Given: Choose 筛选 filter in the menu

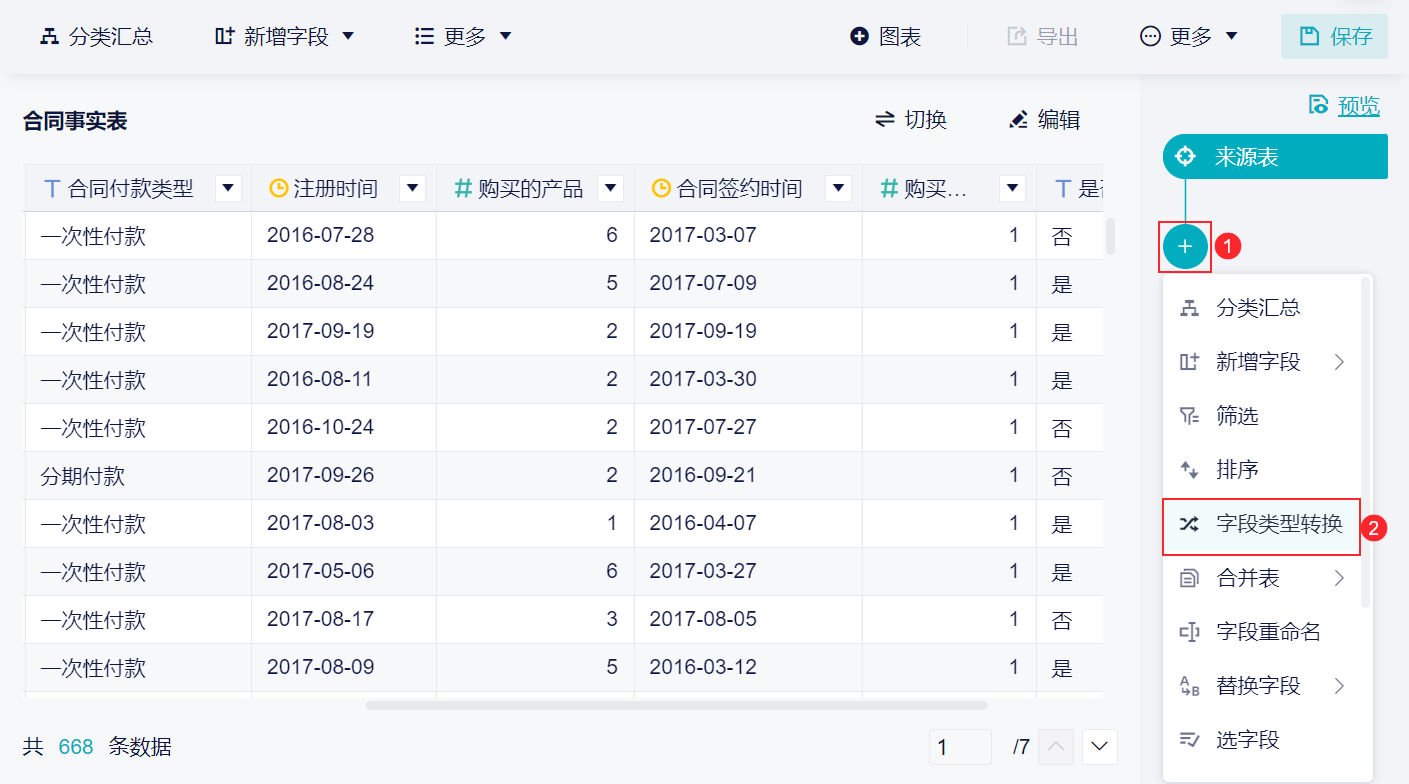Looking at the screenshot, I should click(1237, 416).
